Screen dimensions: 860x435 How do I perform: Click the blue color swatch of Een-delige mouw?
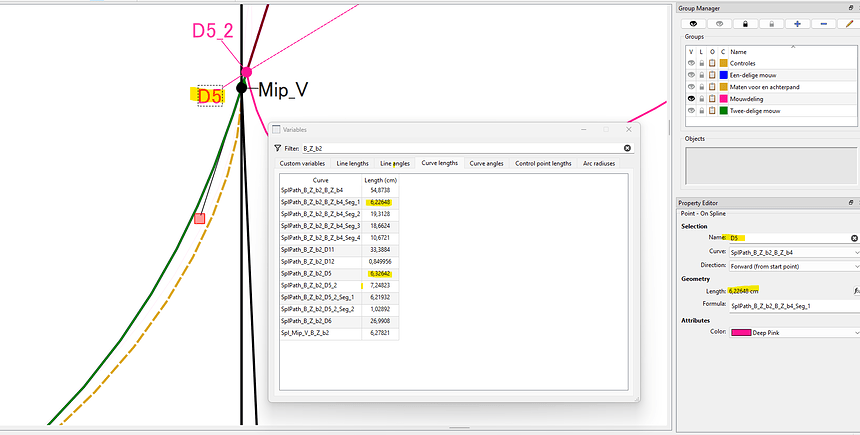tap(724, 75)
